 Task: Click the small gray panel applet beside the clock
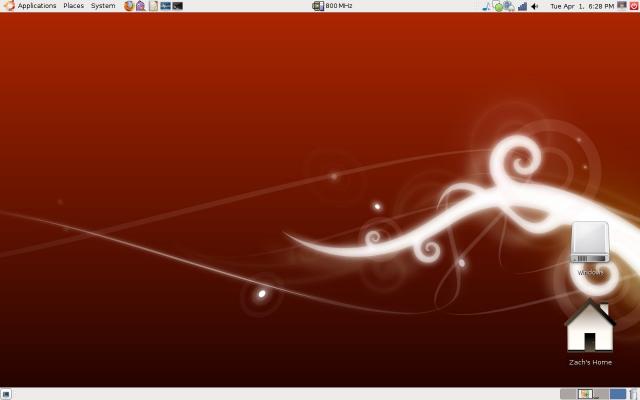[622, 5]
